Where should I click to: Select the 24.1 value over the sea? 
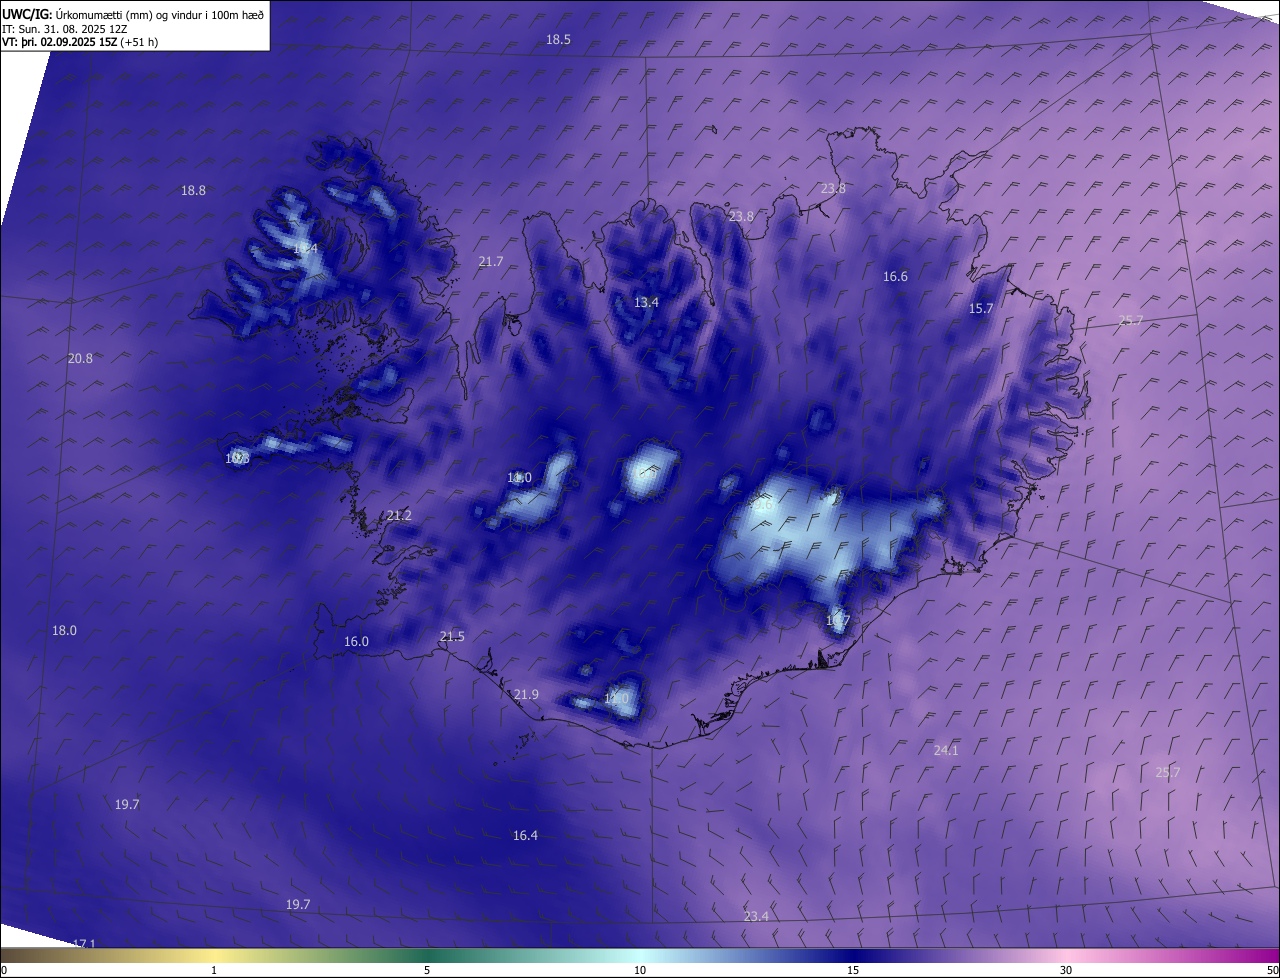946,750
